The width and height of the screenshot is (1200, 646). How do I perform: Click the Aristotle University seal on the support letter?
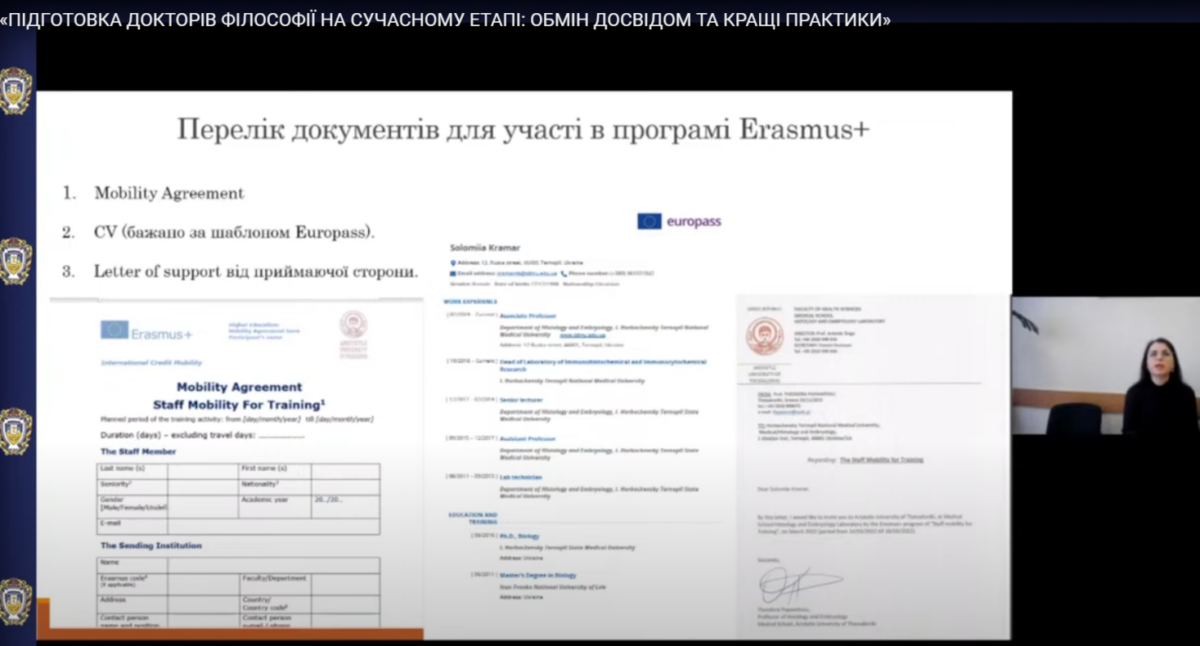click(x=764, y=336)
